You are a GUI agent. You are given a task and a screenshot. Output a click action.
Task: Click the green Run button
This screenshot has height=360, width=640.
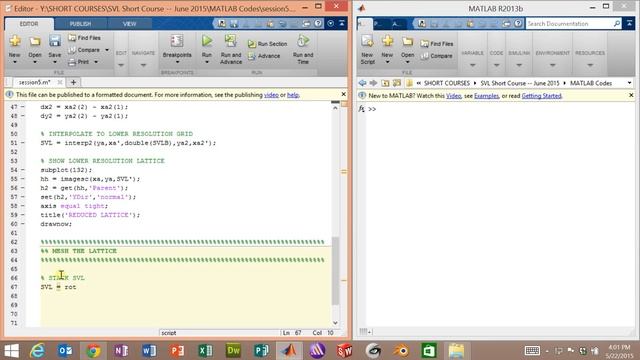point(207,41)
